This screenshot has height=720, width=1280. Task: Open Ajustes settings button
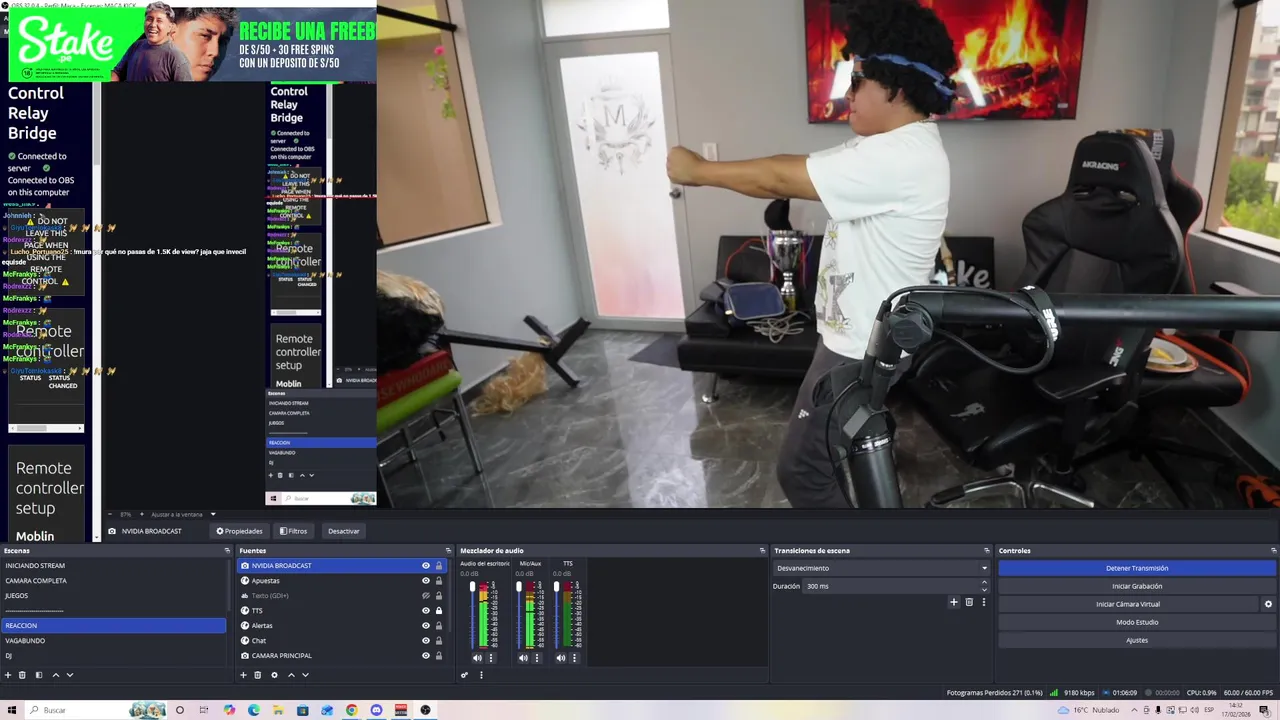pos(1137,640)
